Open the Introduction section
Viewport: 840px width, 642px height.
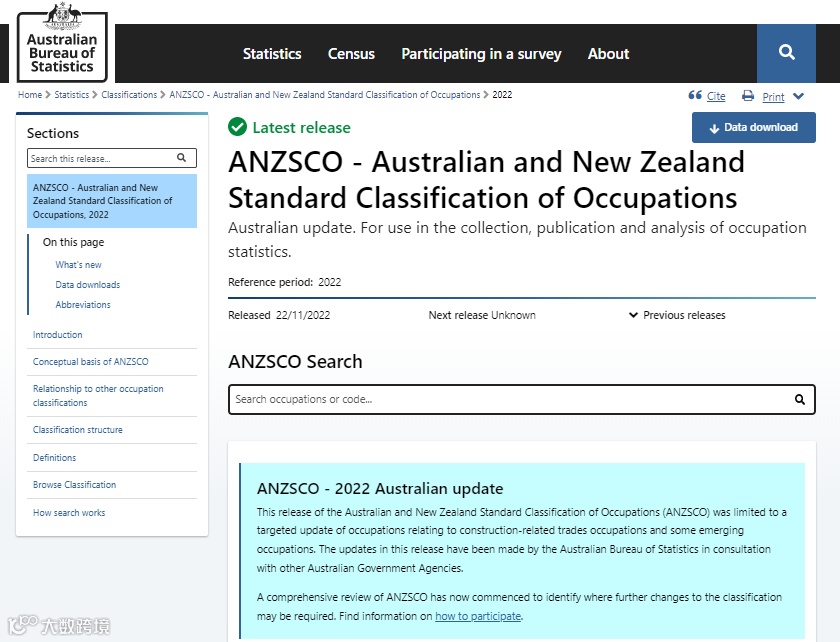click(x=58, y=334)
